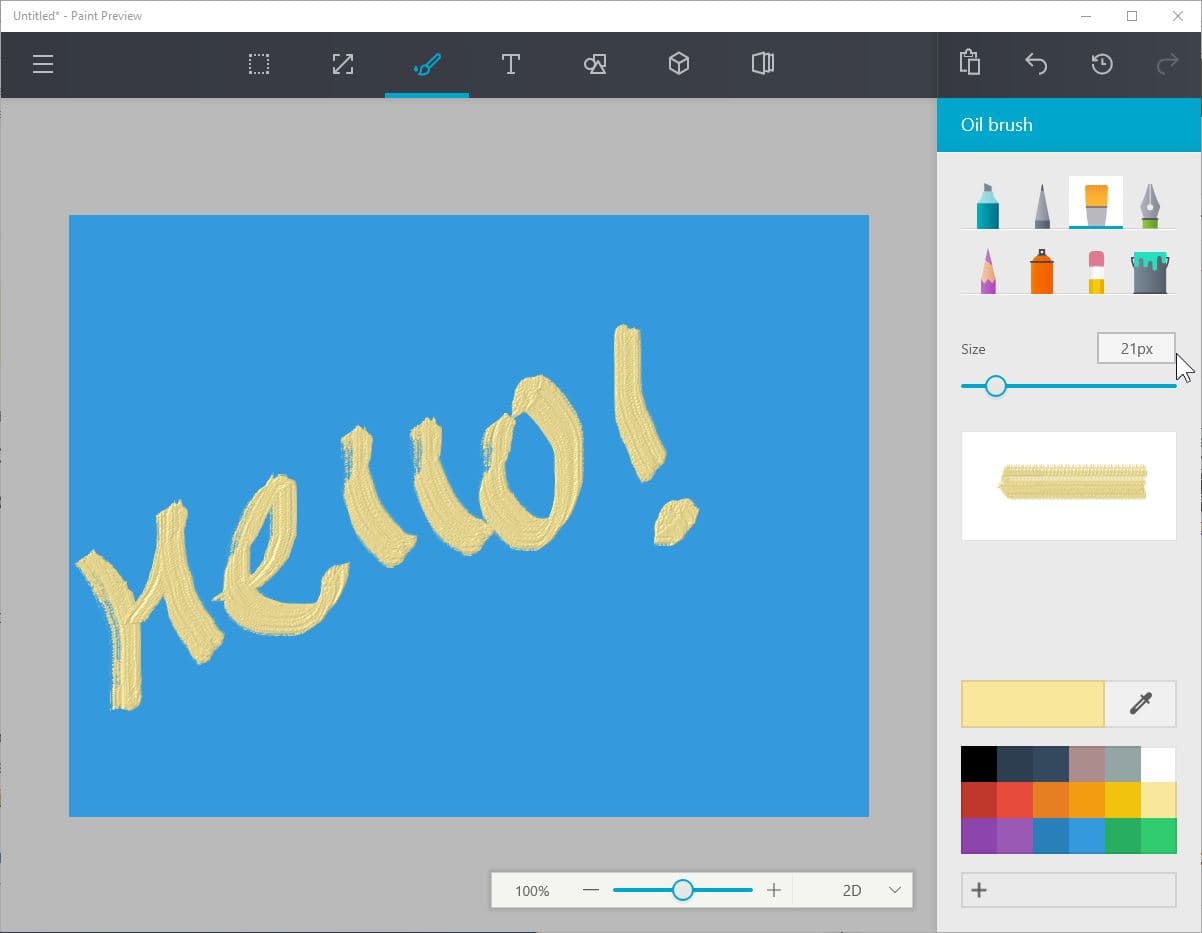Click the Paste clipboard button
1202x933 pixels.
click(969, 63)
